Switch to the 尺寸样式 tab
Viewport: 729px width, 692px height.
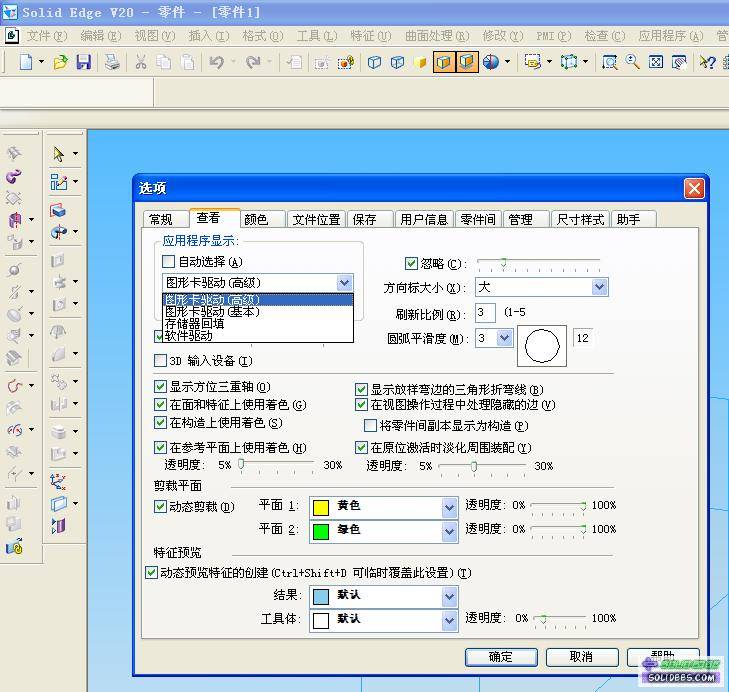pos(580,219)
